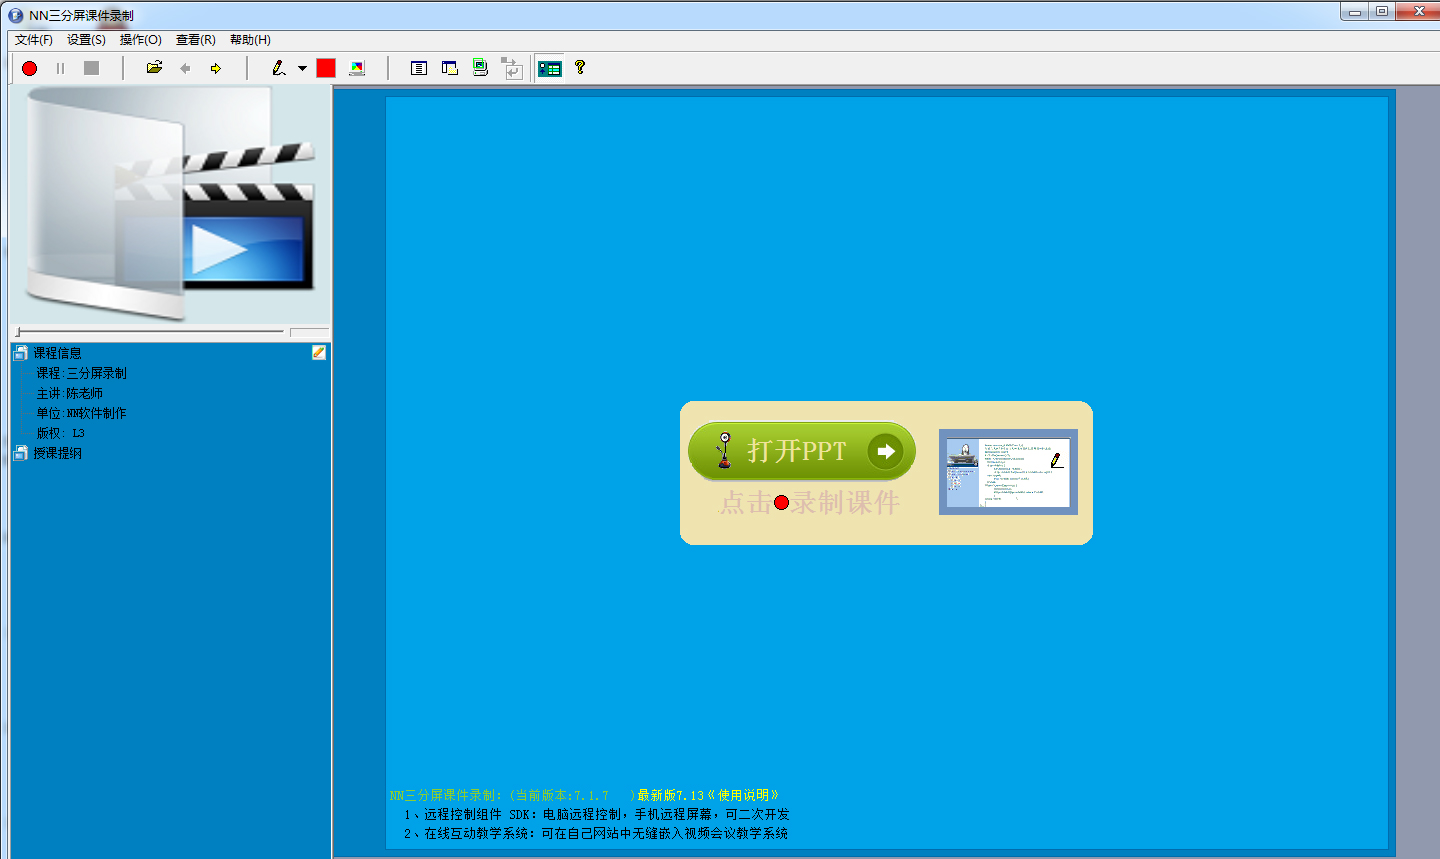
Task: Select the pen annotation tool
Action: coord(279,68)
